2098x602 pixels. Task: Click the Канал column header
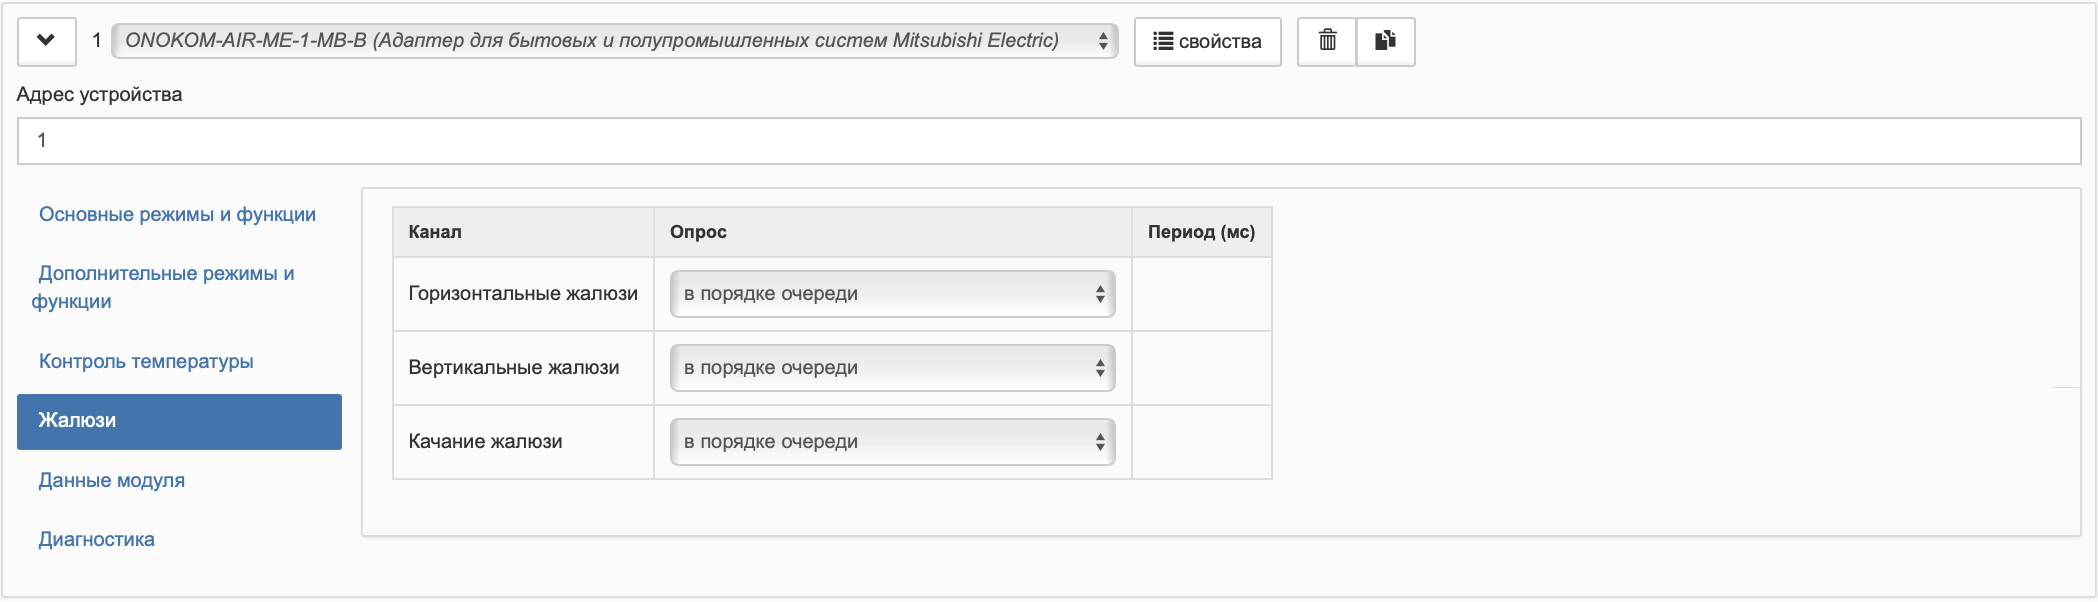[435, 232]
